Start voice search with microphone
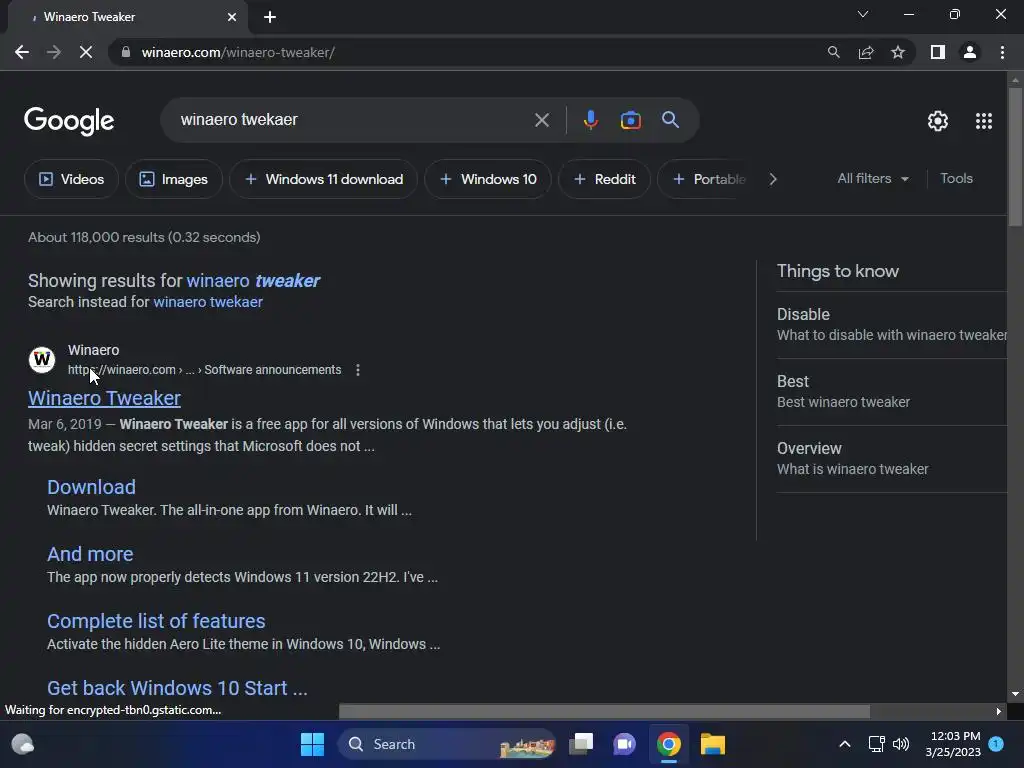1024x768 pixels. point(590,120)
